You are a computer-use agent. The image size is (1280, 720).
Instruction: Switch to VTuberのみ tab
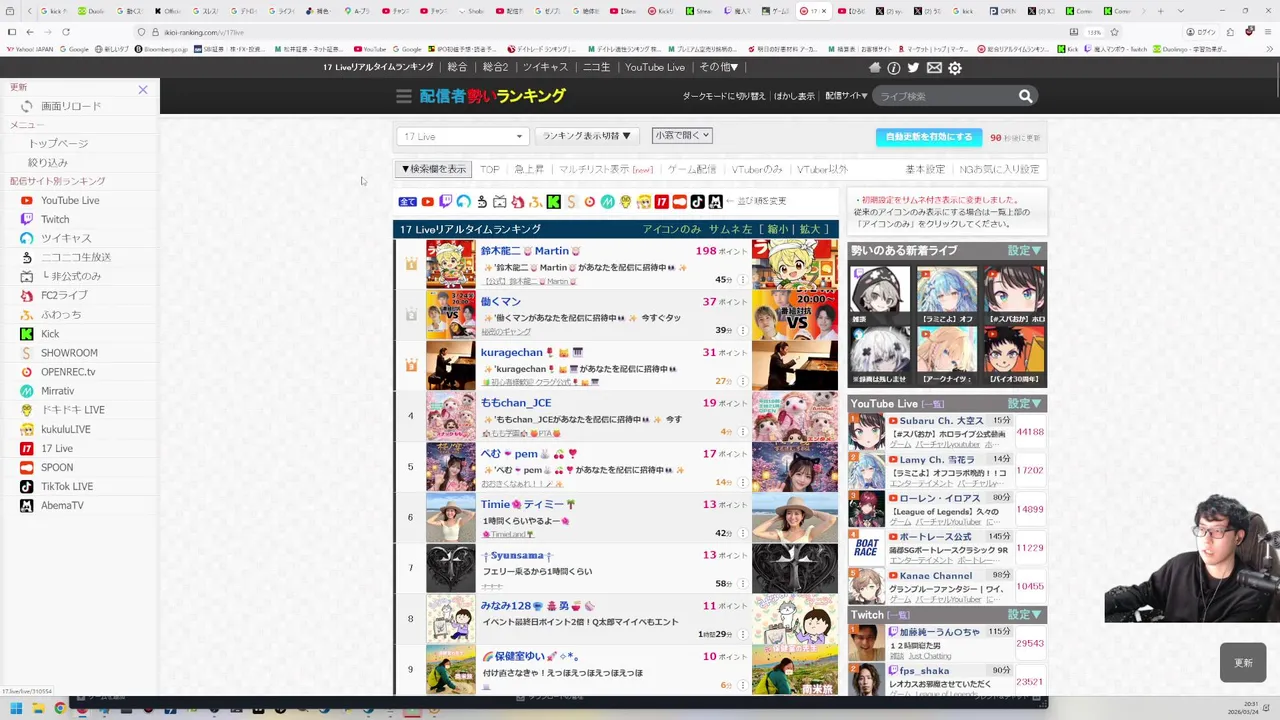click(757, 170)
